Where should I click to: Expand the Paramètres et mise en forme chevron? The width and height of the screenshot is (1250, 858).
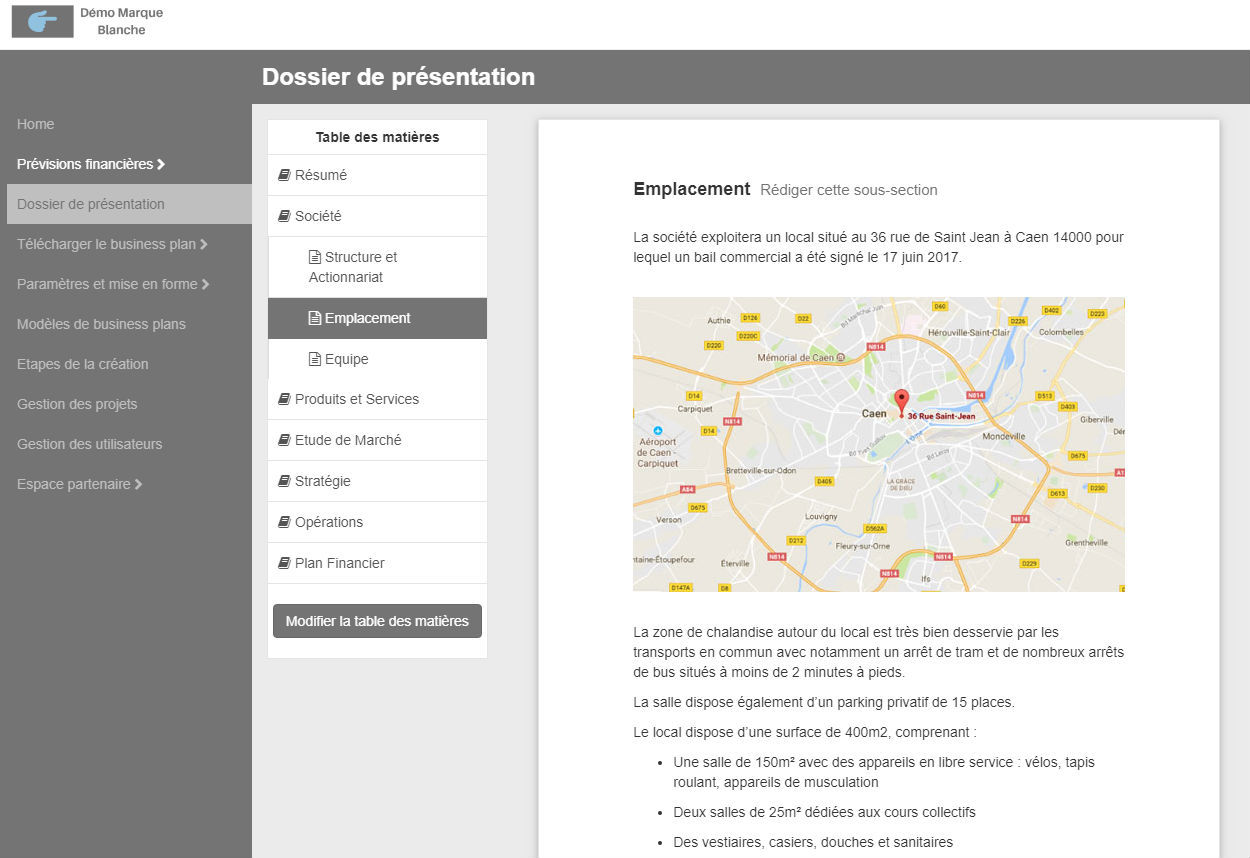(205, 284)
